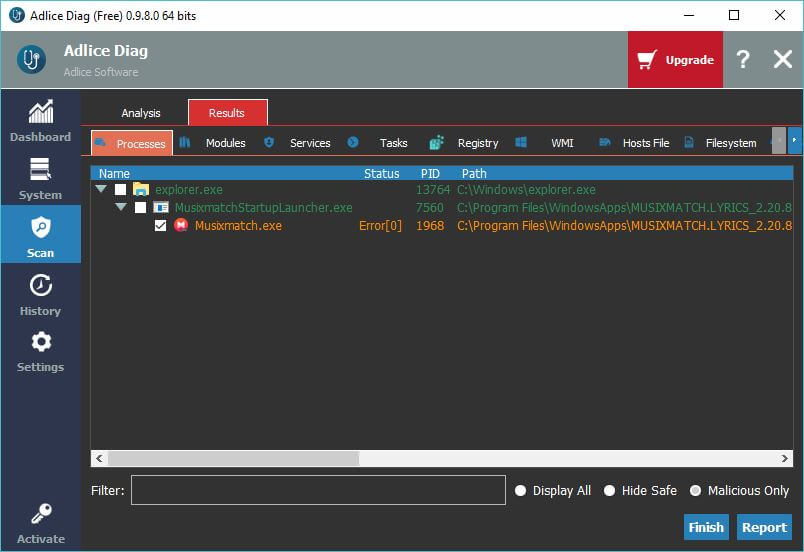Uncheck the Musixmatch.exe checkbox
Viewport: 804px width, 552px height.
(161, 226)
